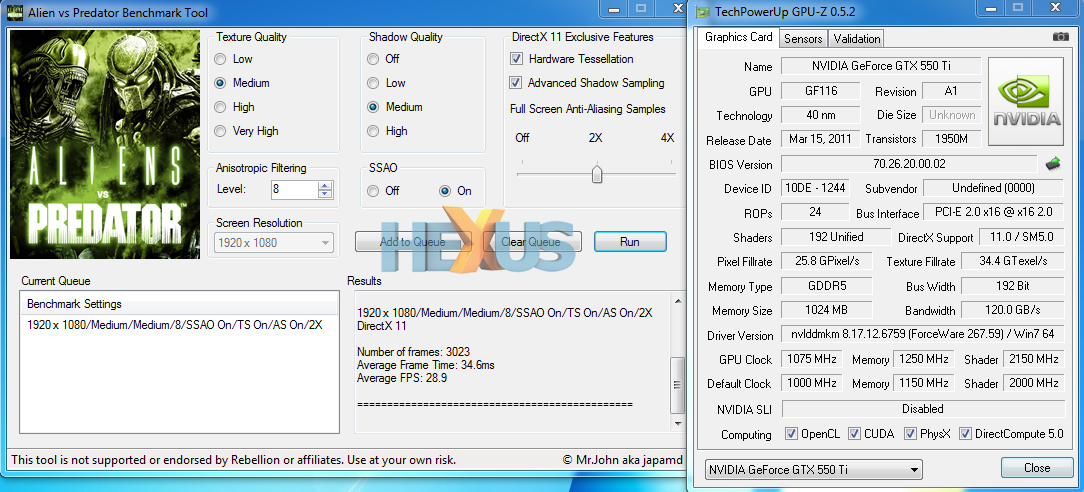
Task: Toggle the CUDA checkbox
Action: click(x=854, y=434)
